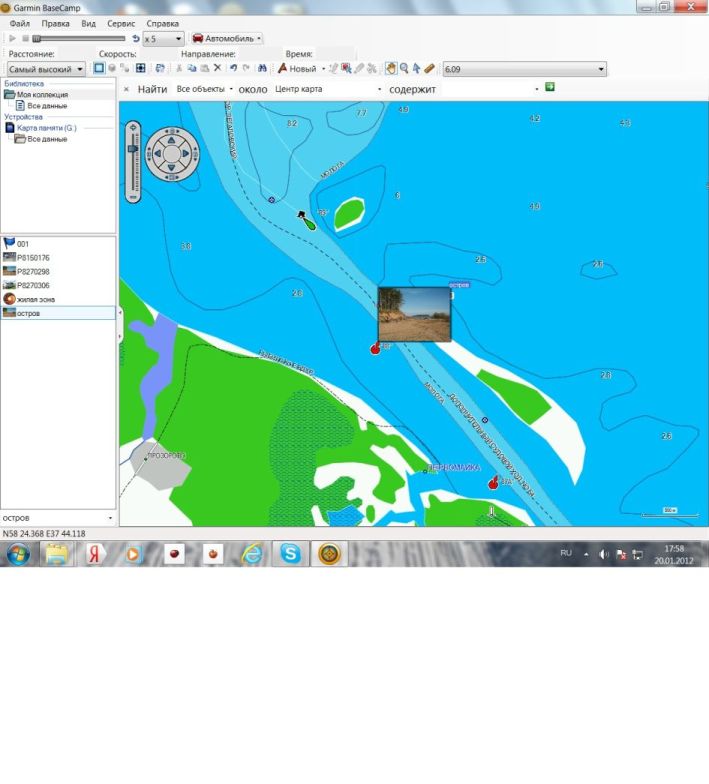Open the Сервис menu
Viewport: 709px width, 784px height.
121,23
